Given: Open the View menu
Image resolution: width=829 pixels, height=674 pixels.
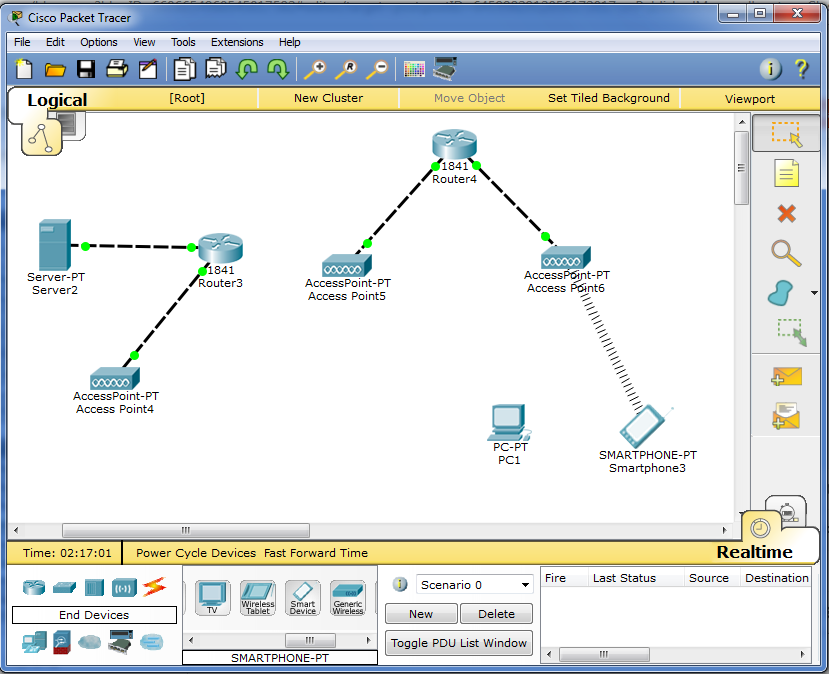Looking at the screenshot, I should point(144,42).
